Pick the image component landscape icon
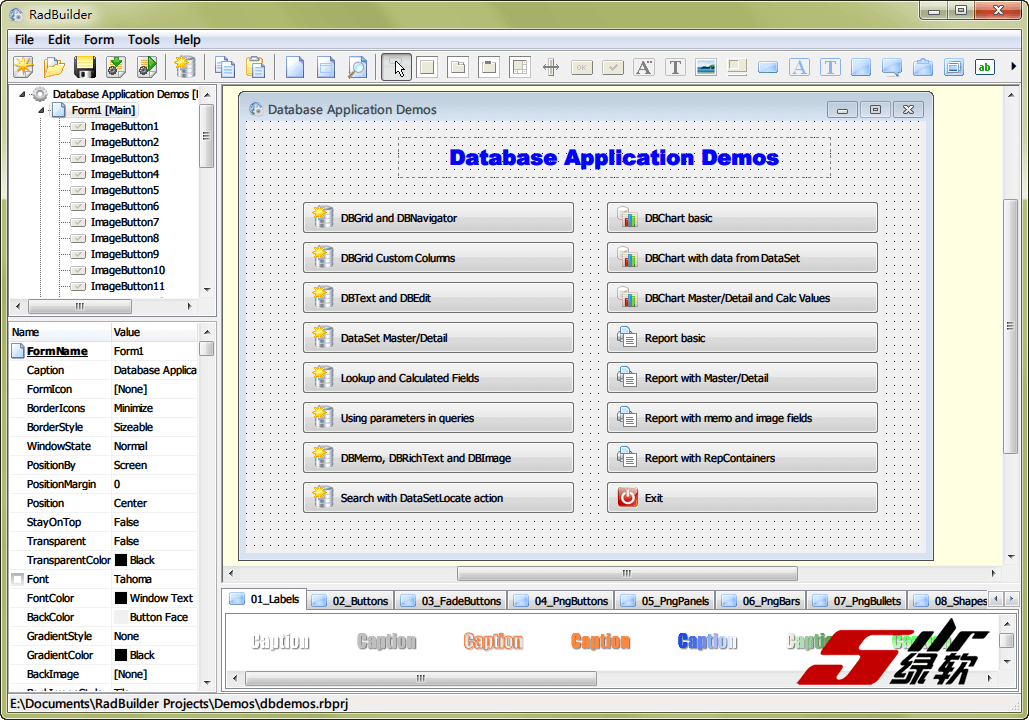This screenshot has width=1029, height=720. click(706, 67)
